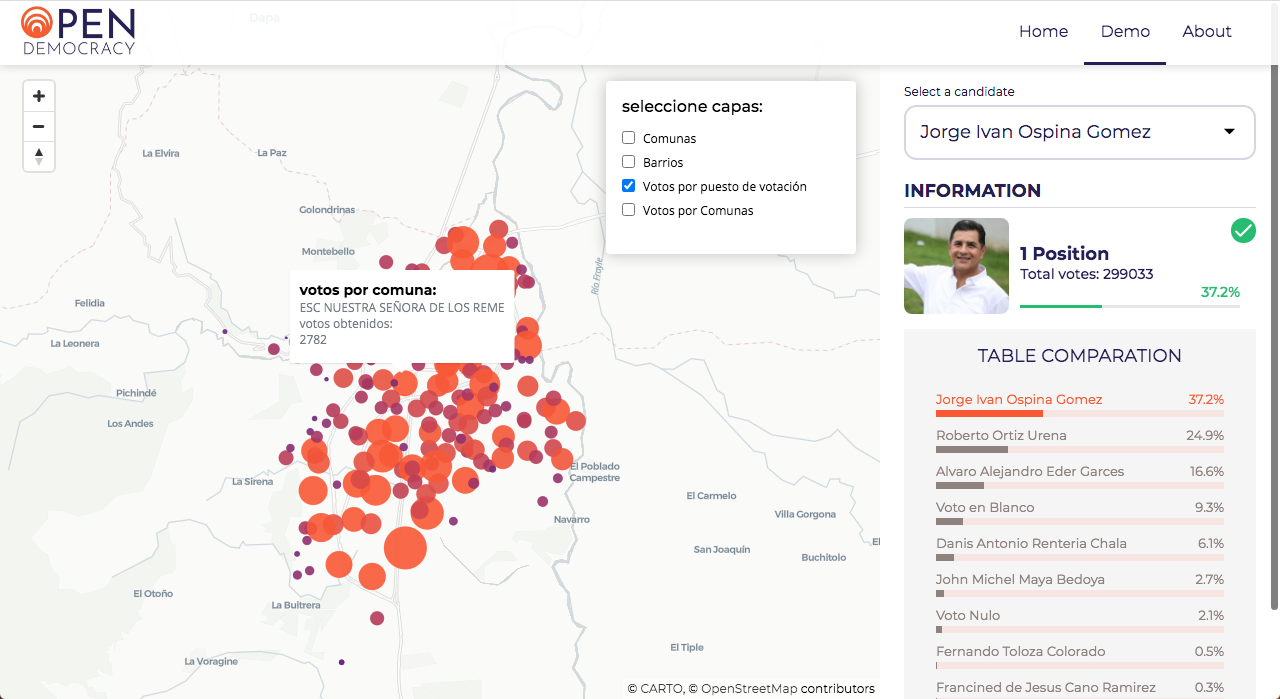Viewport: 1280px width, 699px height.
Task: Click the INFORMATION section heading
Action: click(972, 190)
